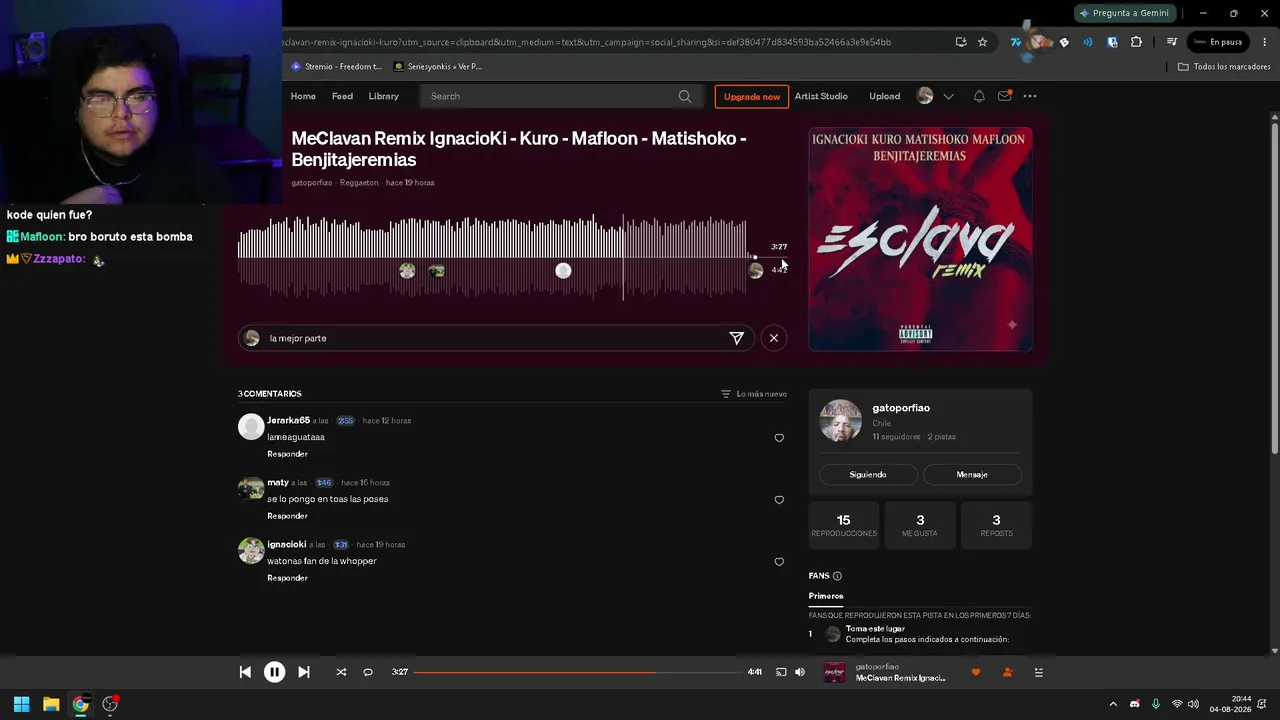
Task: Skip to the next track
Action: 304,672
